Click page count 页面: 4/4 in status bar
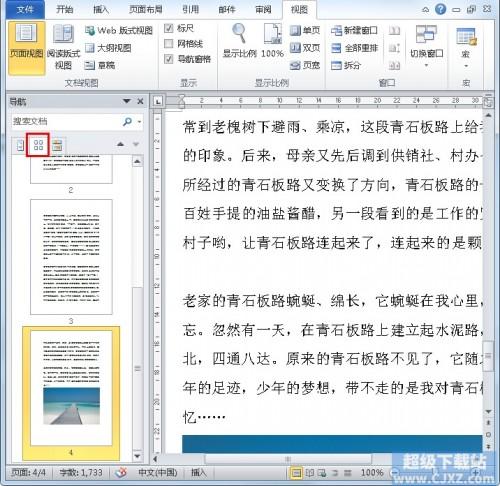The image size is (500, 486). pos(29,472)
